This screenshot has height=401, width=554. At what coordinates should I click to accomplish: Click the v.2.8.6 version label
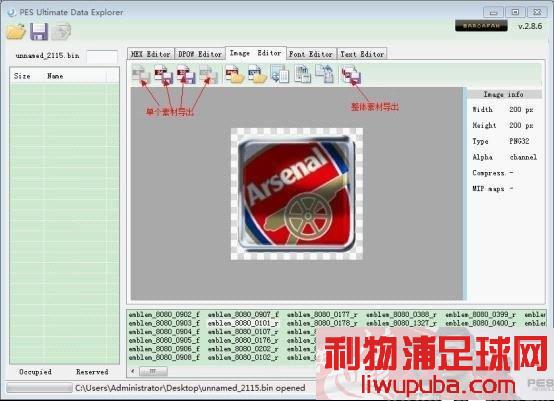(530, 26)
